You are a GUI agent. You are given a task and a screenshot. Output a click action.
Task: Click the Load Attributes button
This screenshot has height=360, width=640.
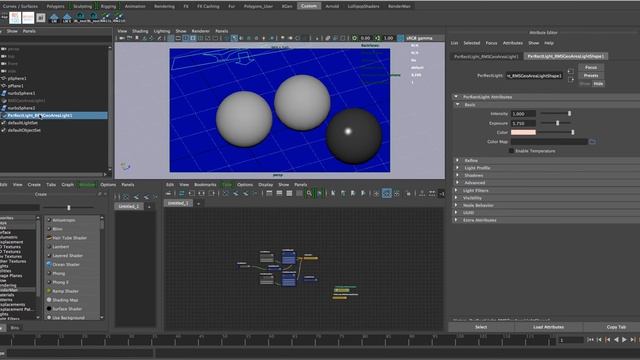click(548, 327)
